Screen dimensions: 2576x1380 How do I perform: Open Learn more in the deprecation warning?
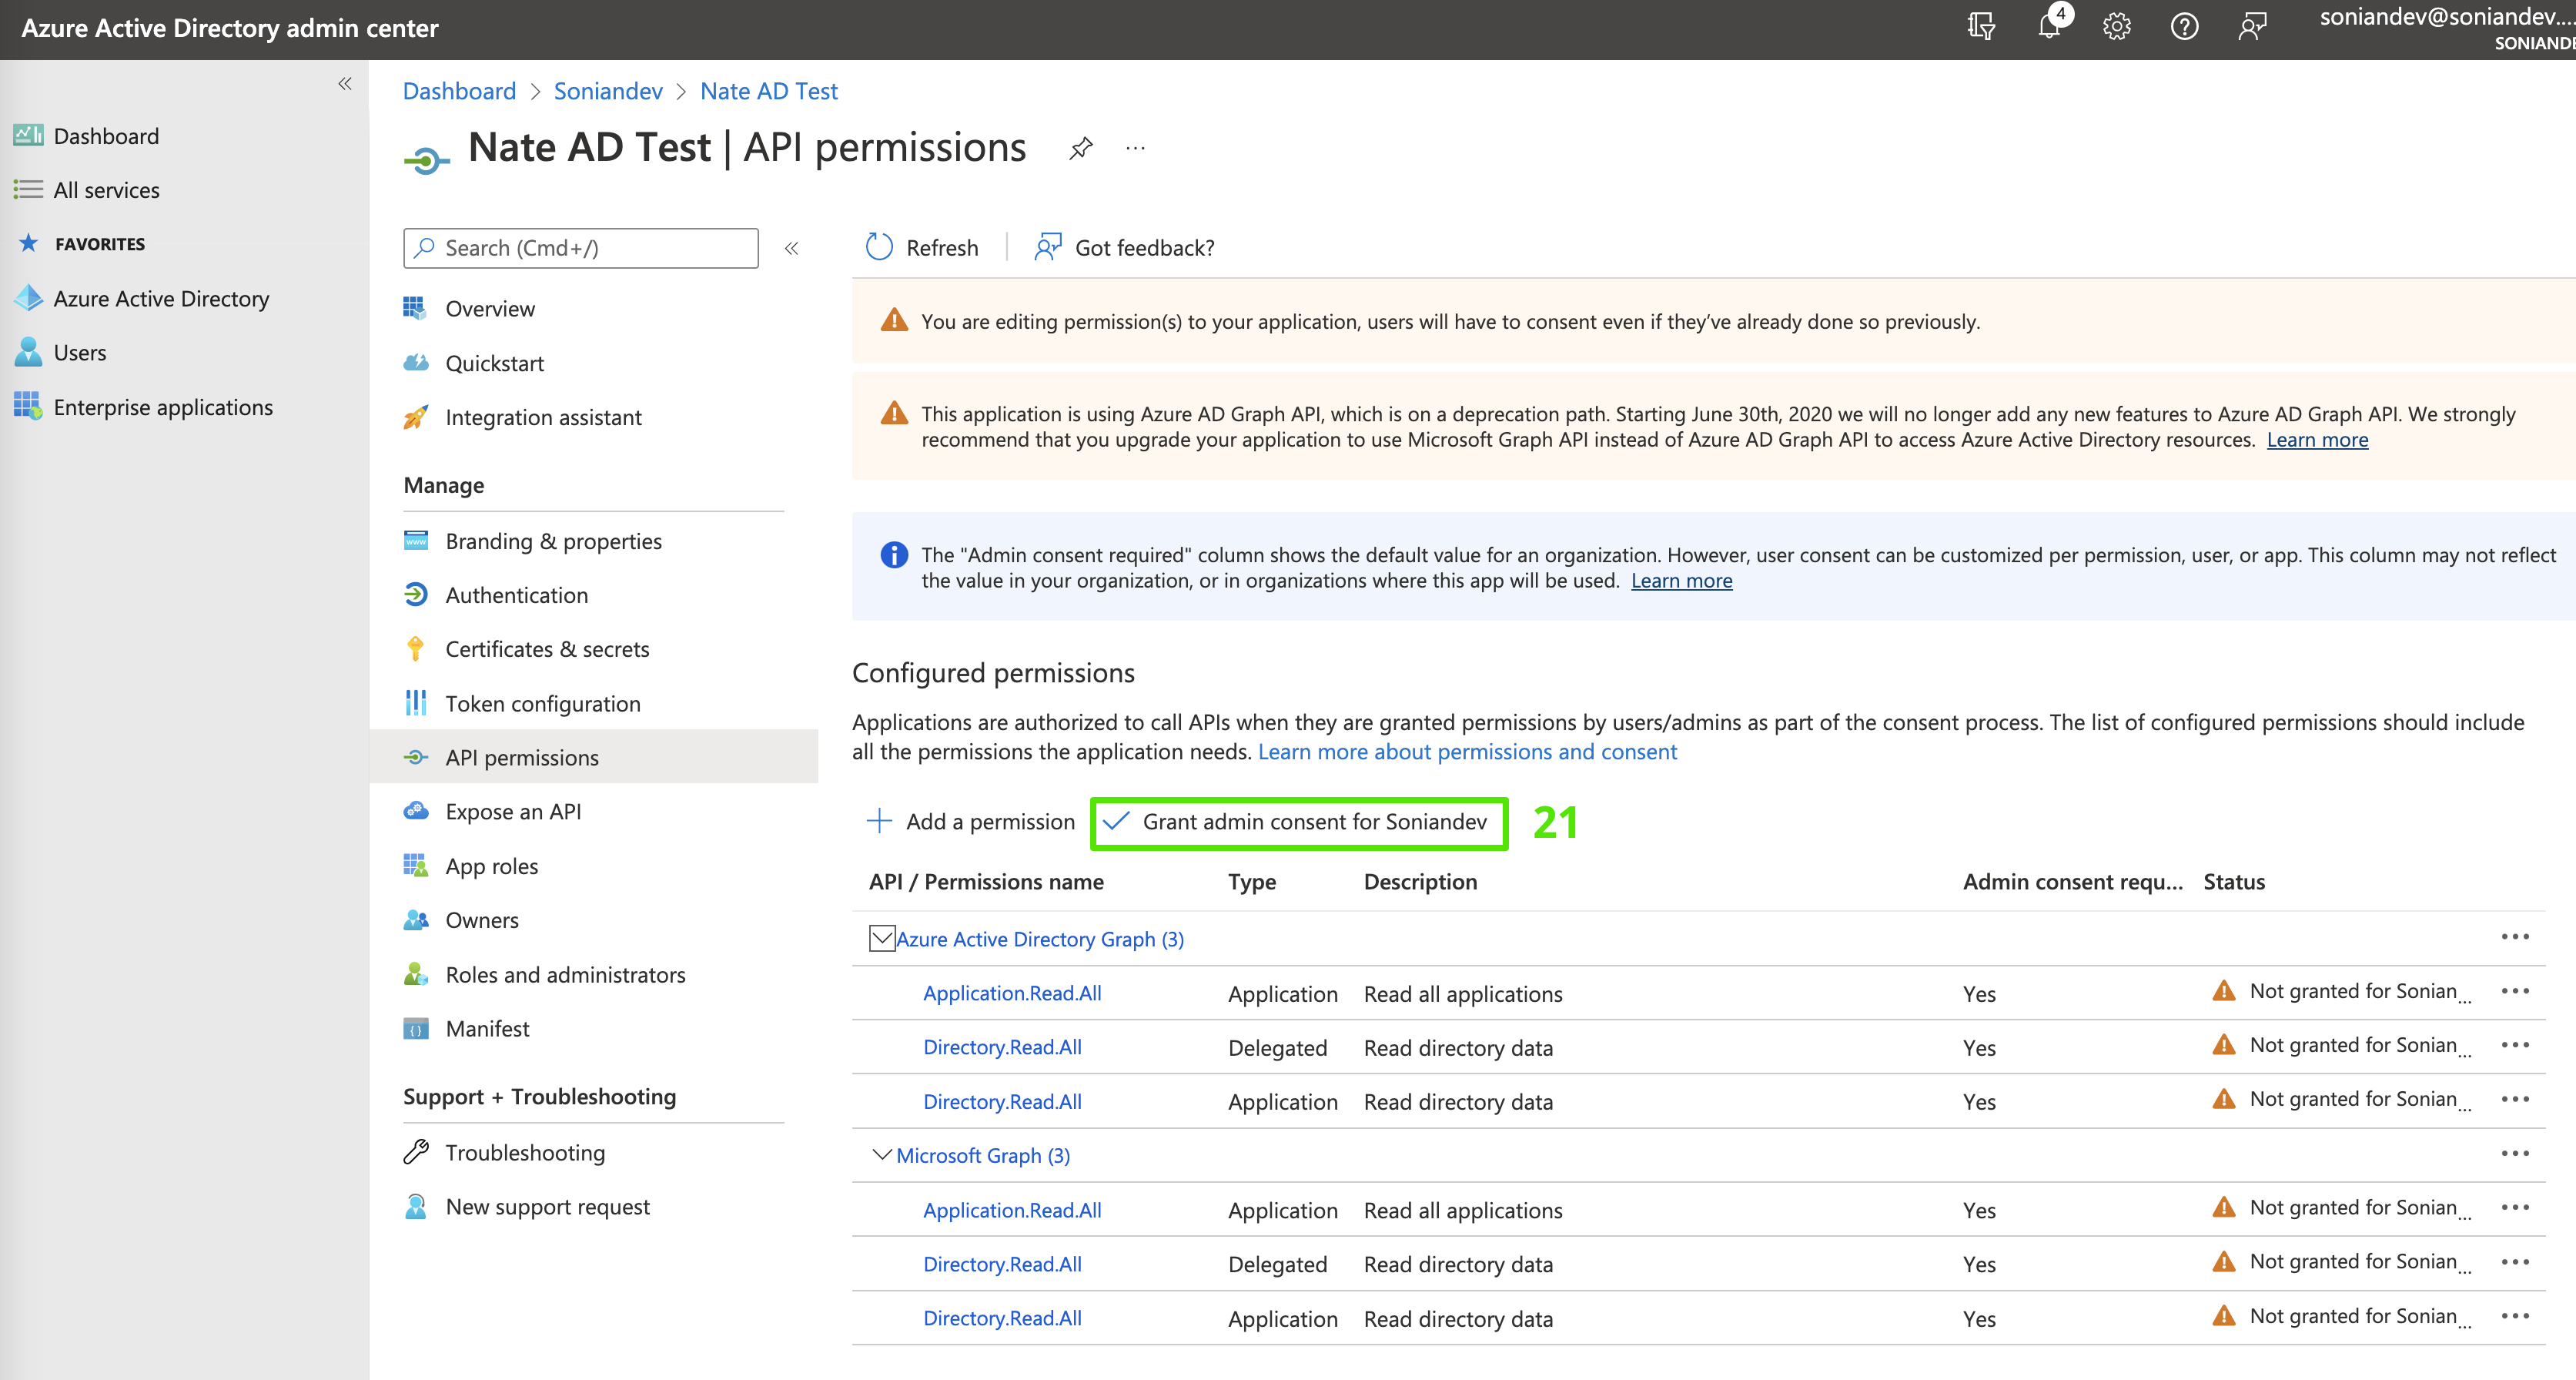pos(2317,440)
